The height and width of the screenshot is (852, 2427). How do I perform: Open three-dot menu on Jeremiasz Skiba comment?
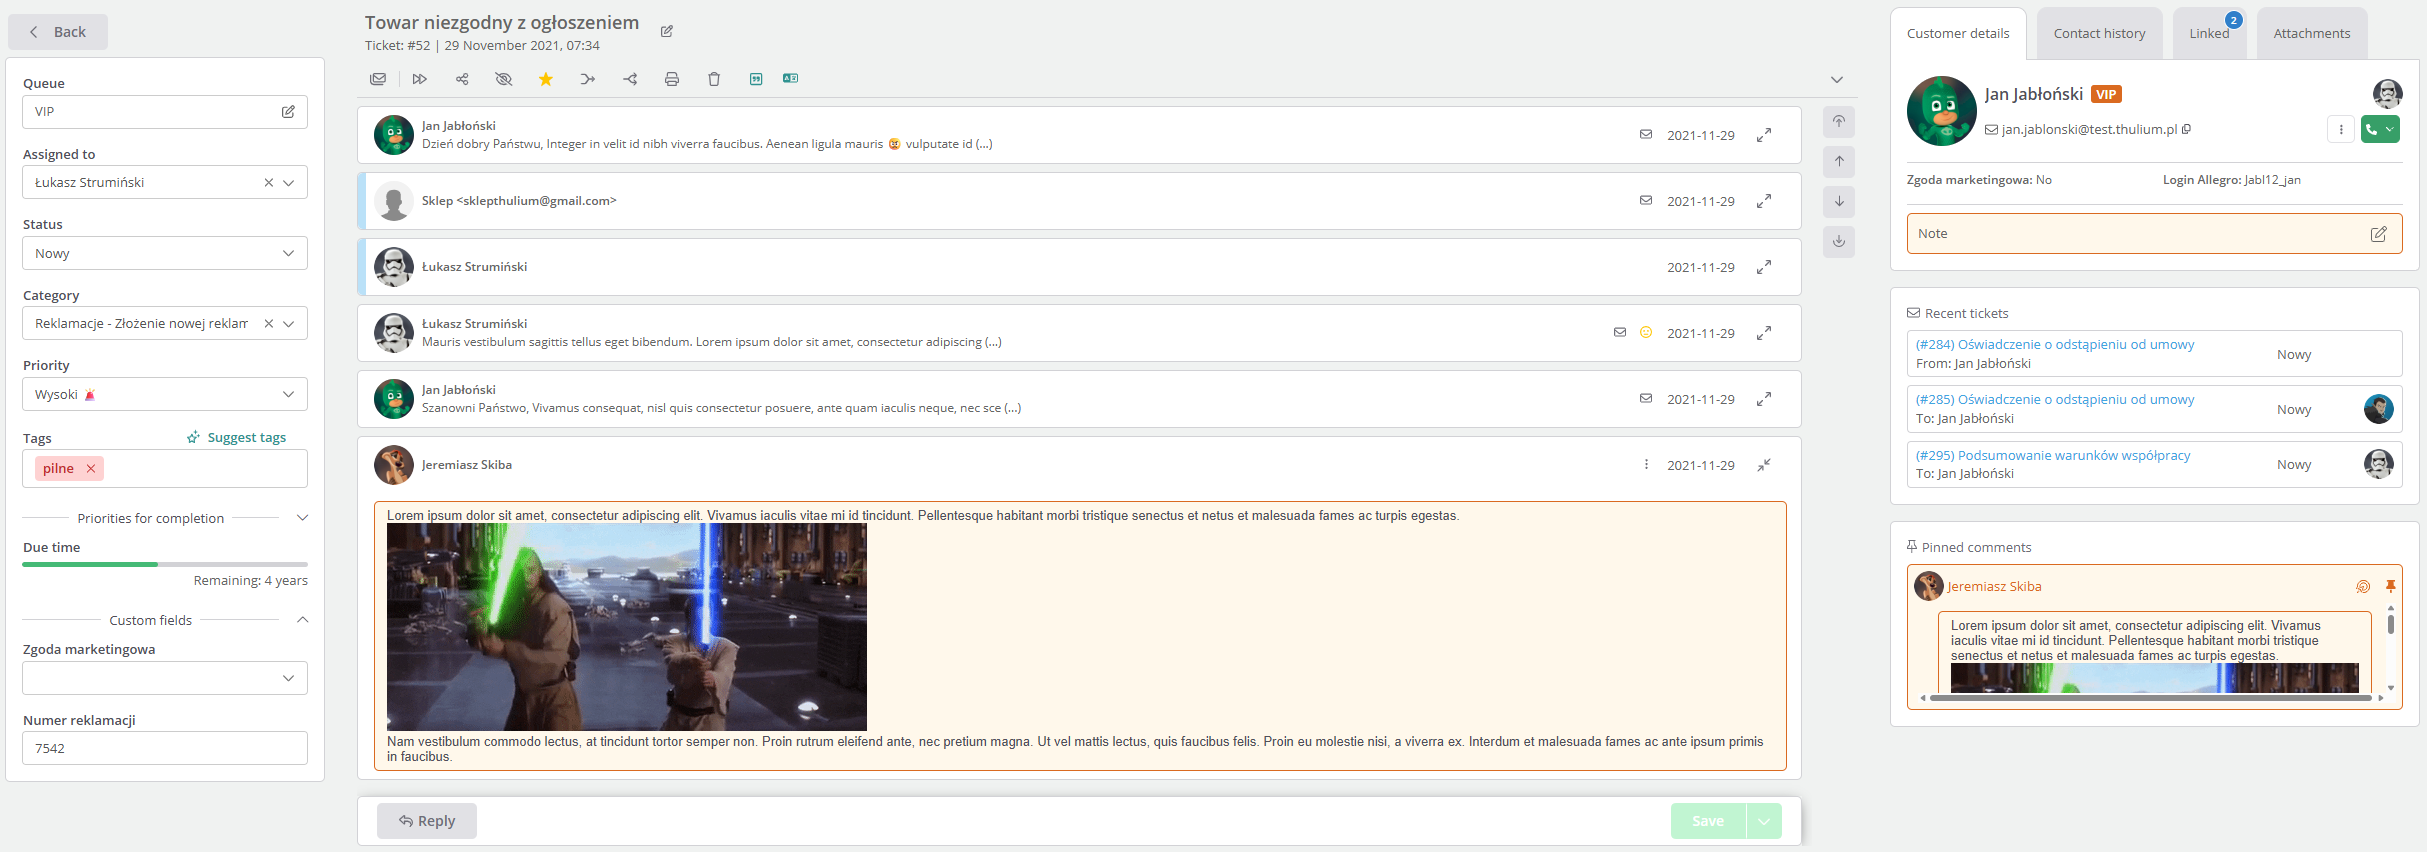tap(1646, 464)
